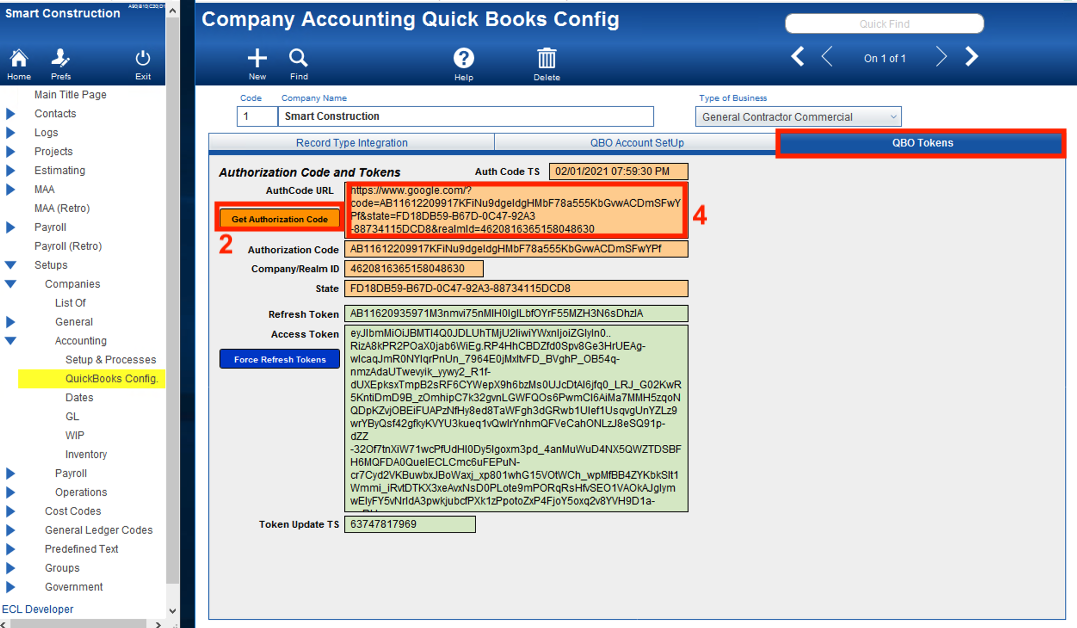Click the ECL Developer link
The image size is (1077, 628).
tap(38, 609)
